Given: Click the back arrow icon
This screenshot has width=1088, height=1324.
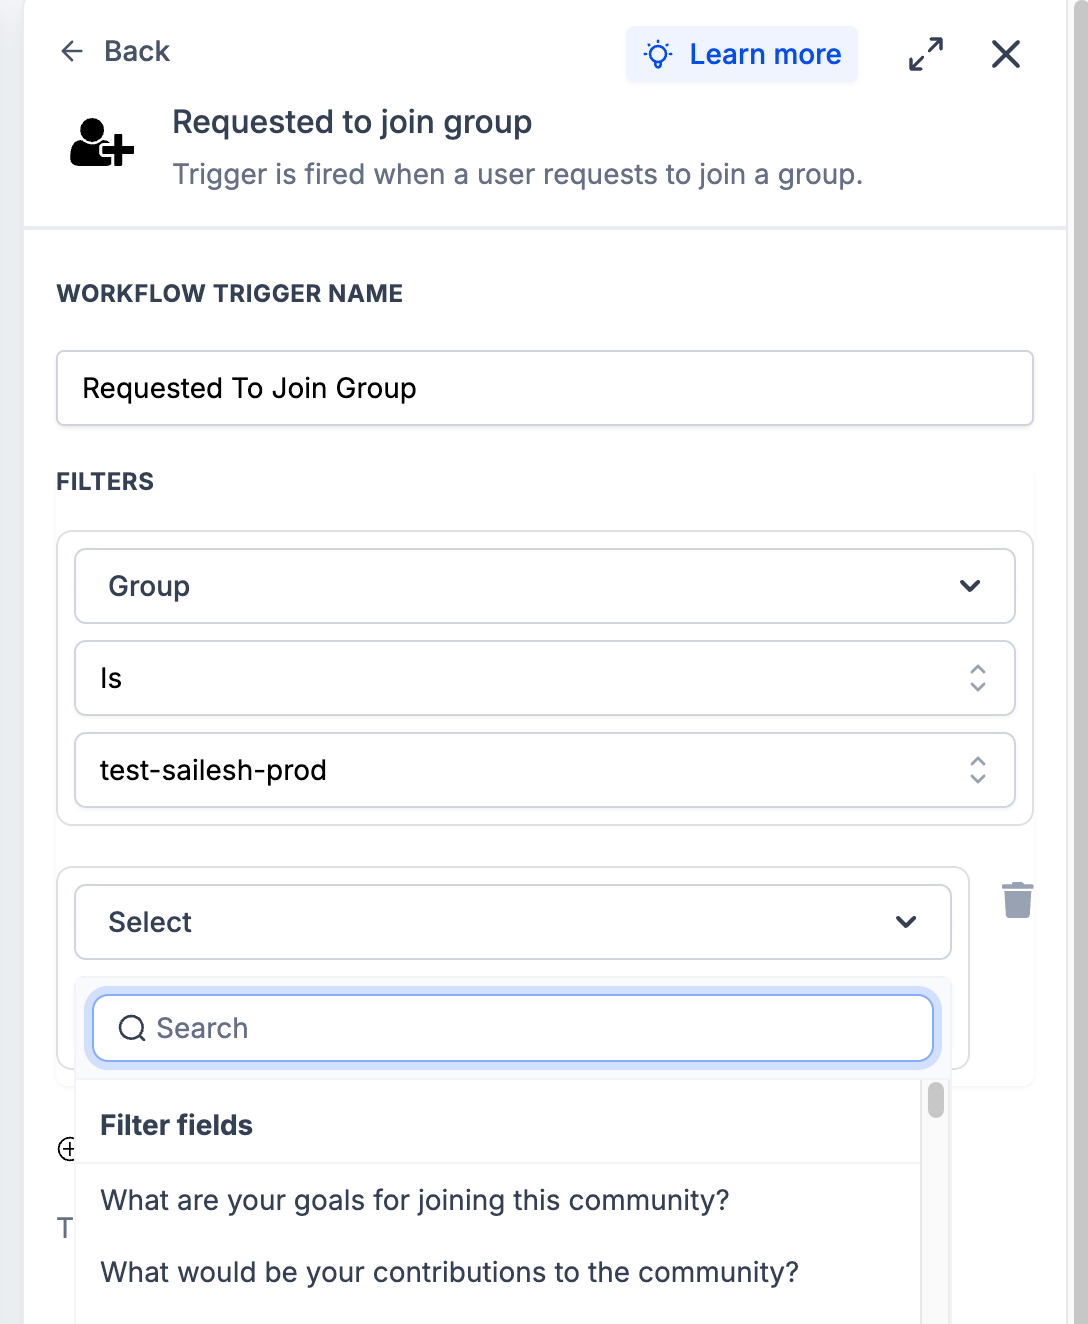Looking at the screenshot, I should (72, 51).
